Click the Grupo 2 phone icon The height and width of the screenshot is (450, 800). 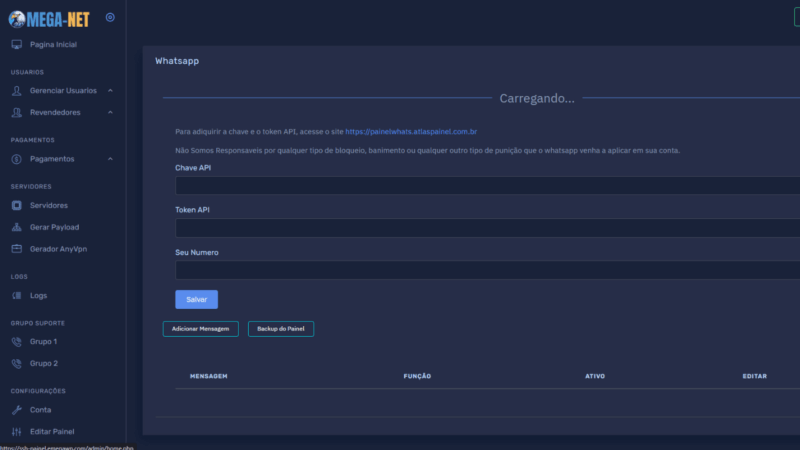click(17, 363)
